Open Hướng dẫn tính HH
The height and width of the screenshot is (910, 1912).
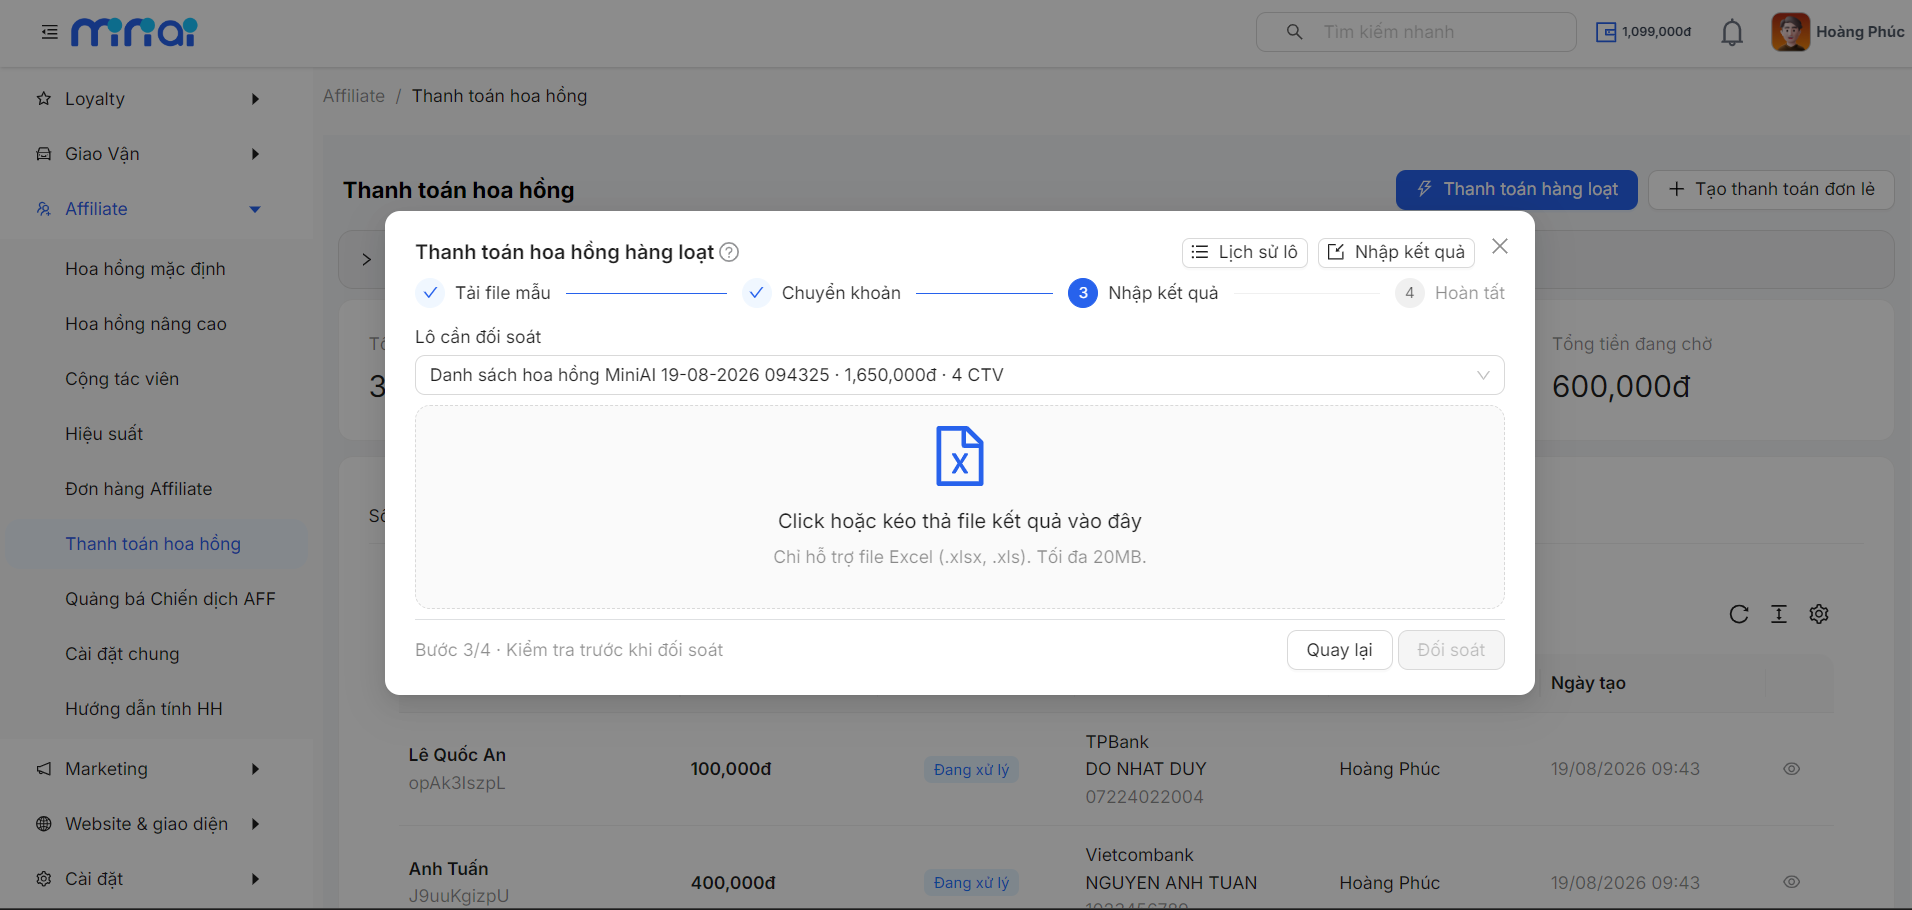click(144, 709)
